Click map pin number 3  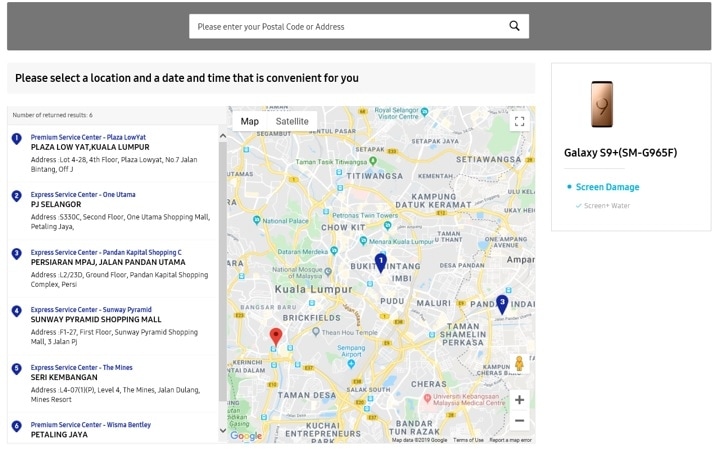(502, 304)
